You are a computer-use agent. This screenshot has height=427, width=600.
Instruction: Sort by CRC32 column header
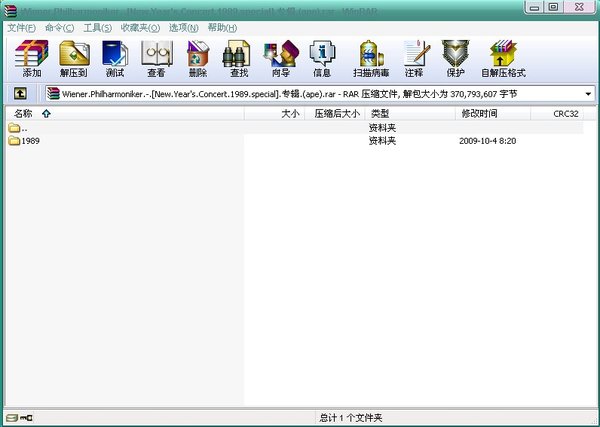pos(558,114)
